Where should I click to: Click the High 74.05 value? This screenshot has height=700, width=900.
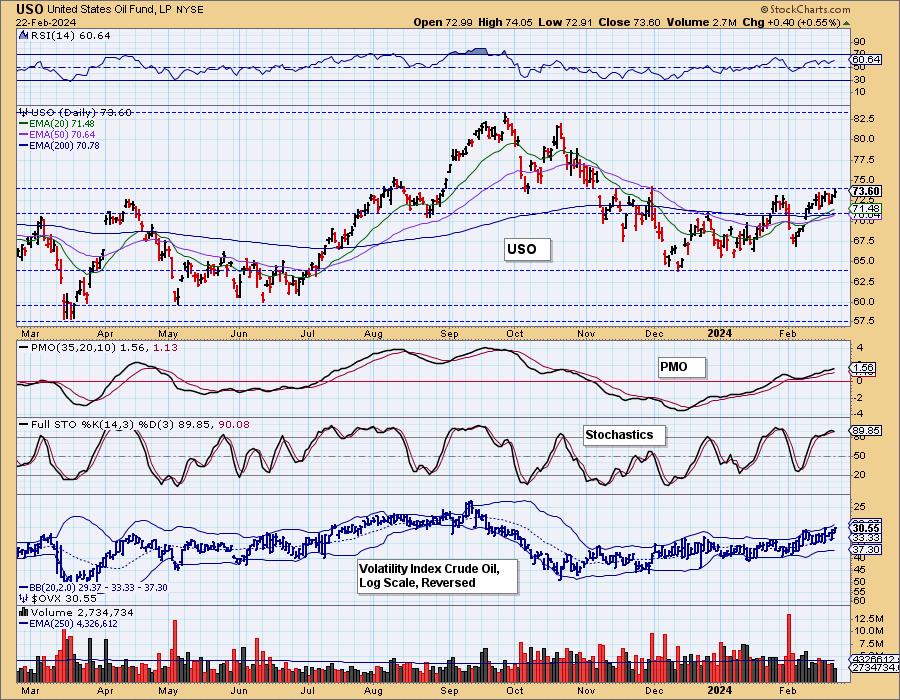pyautogui.click(x=505, y=22)
